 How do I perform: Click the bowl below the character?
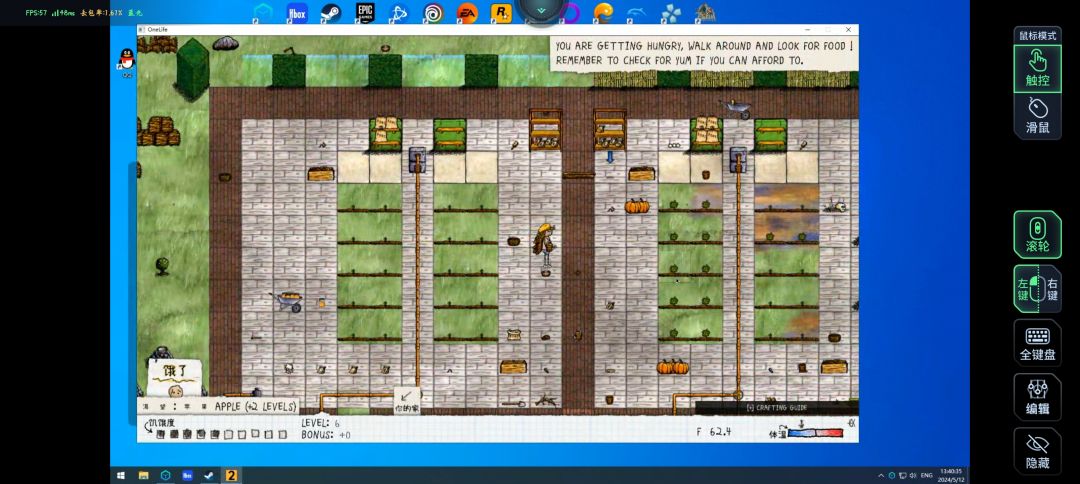[545, 273]
